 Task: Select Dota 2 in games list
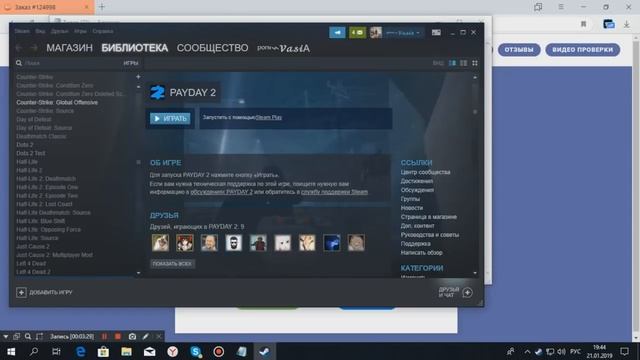pyautogui.click(x=25, y=144)
